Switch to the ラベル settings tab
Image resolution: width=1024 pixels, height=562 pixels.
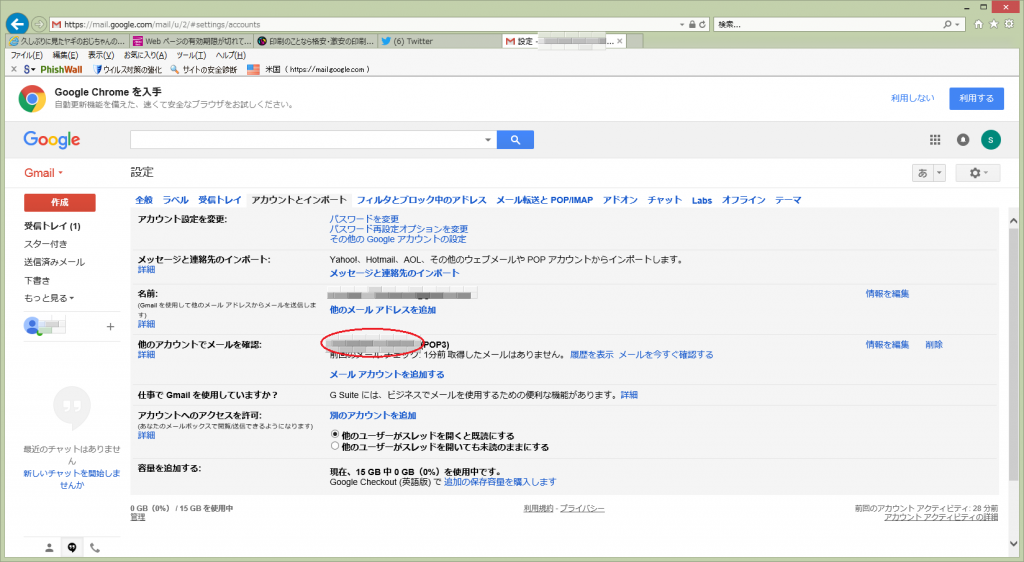coord(176,200)
